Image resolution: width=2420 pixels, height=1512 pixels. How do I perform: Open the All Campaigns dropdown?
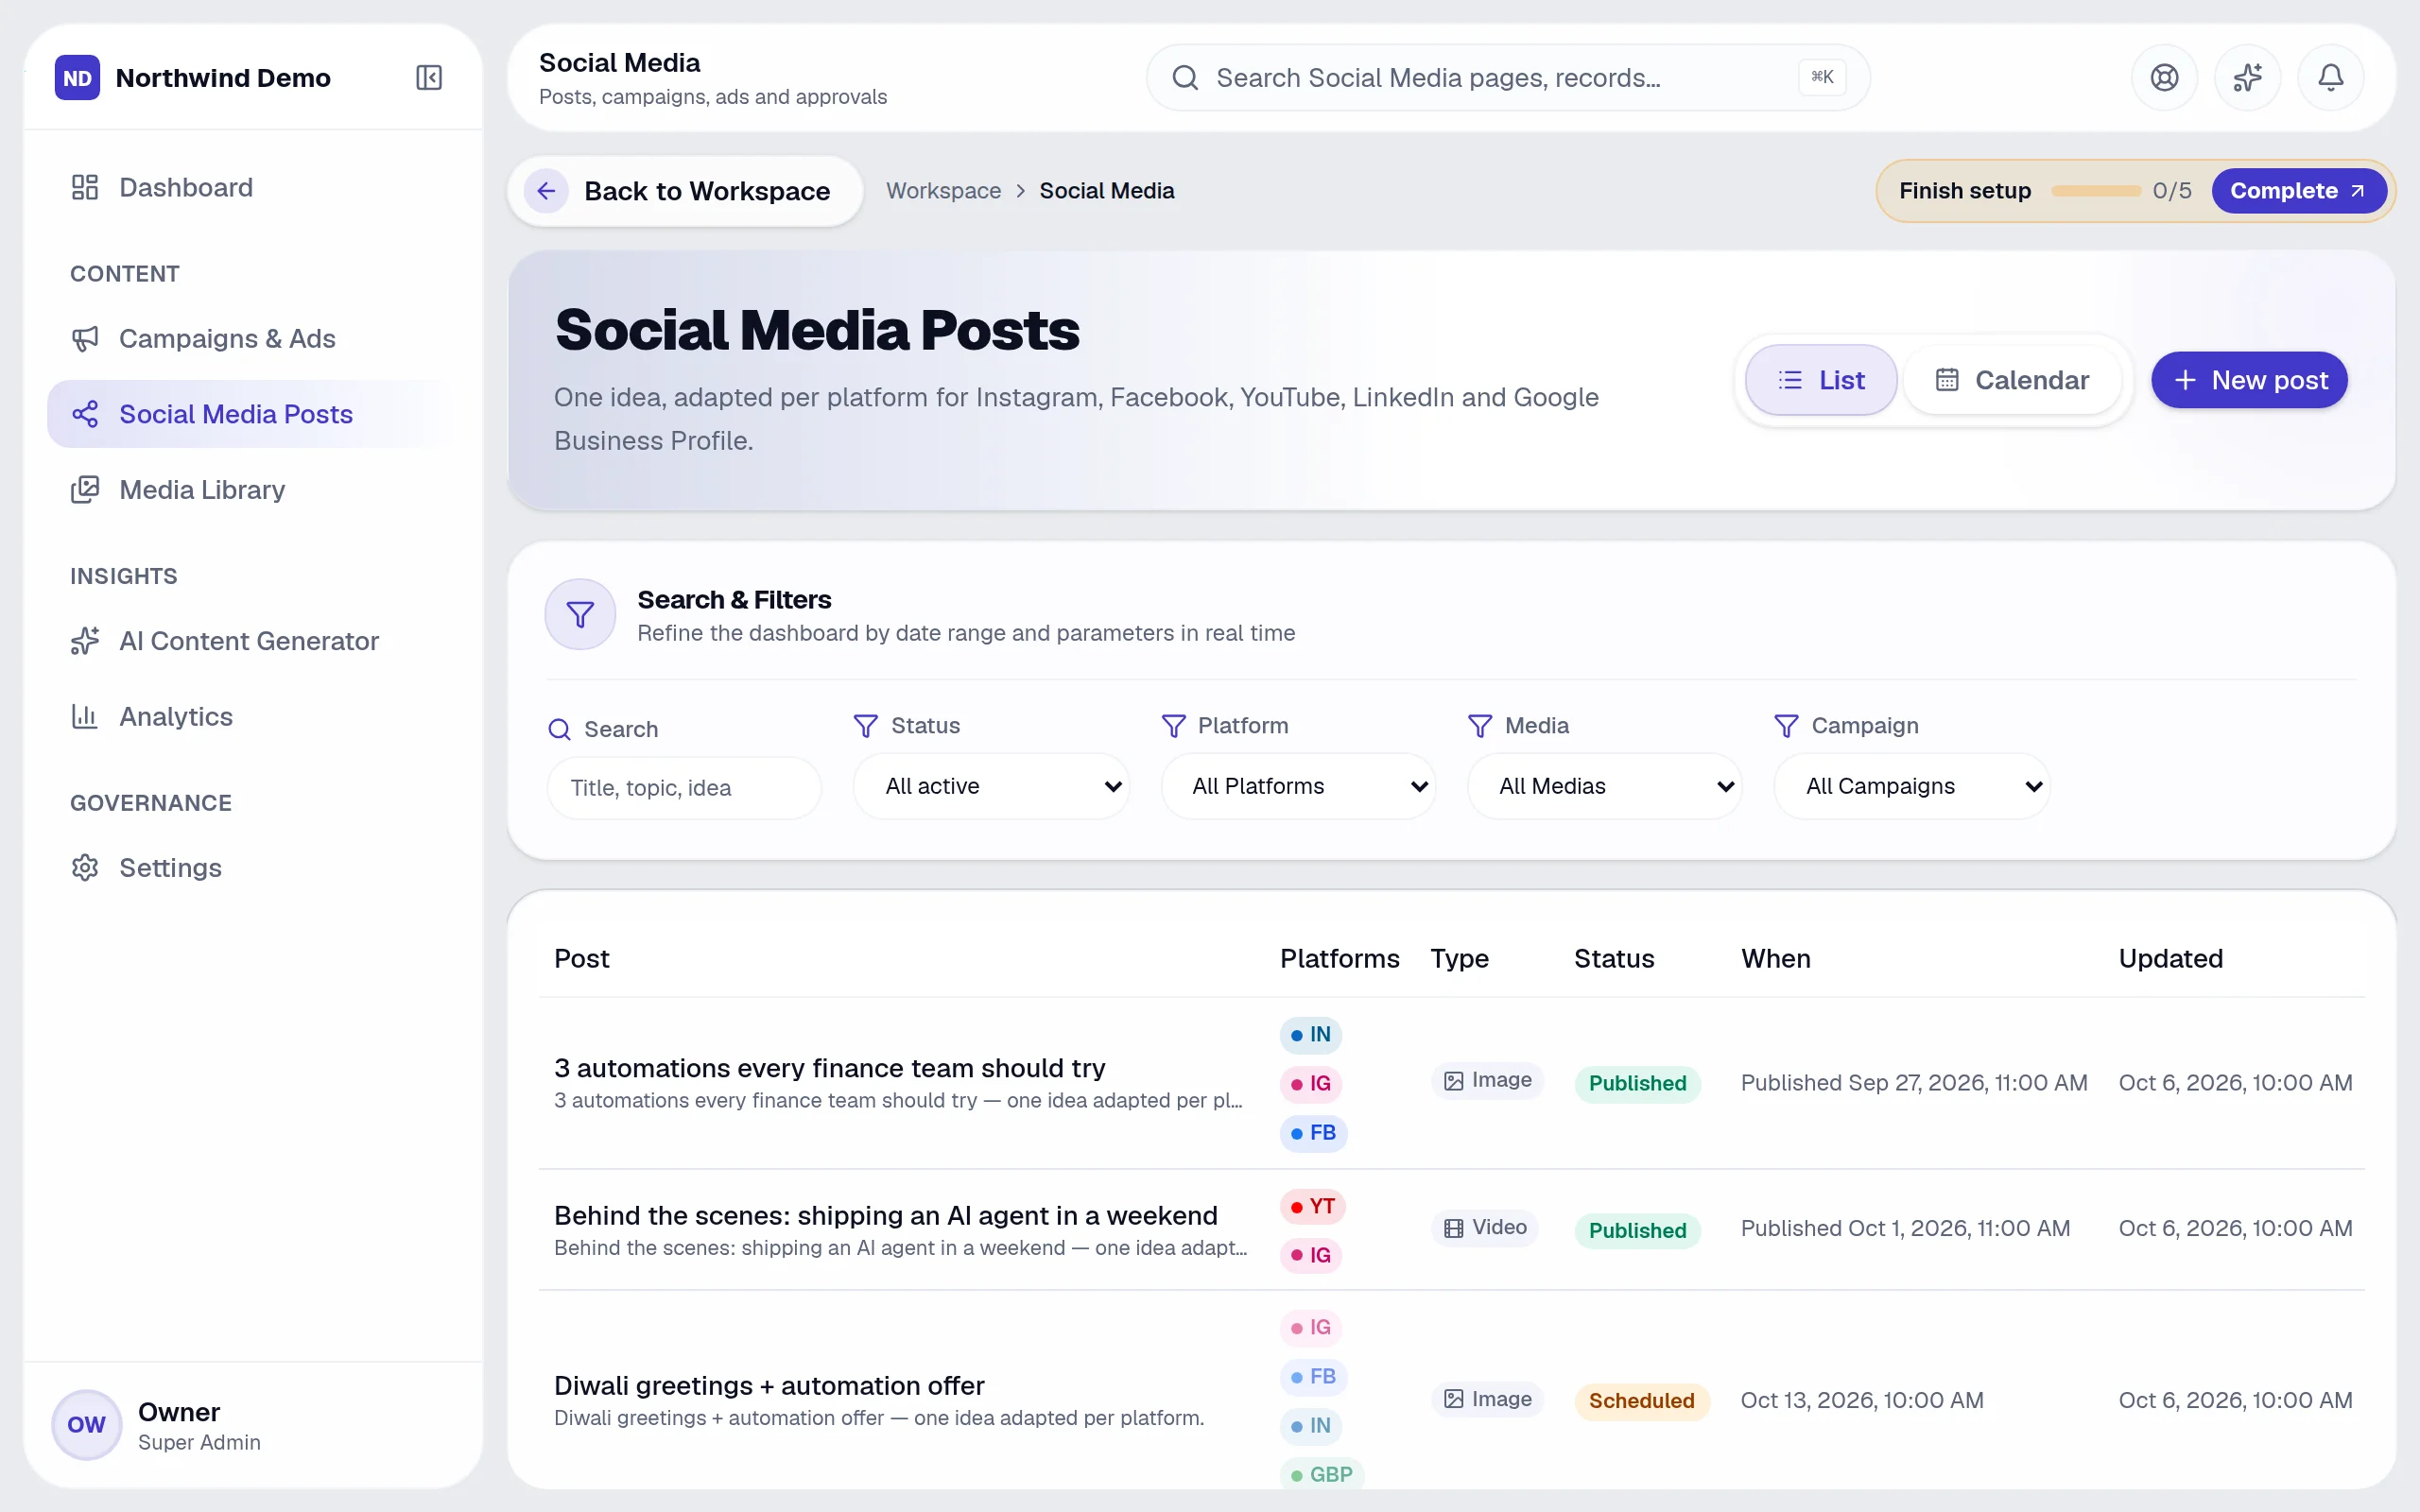1911,786
